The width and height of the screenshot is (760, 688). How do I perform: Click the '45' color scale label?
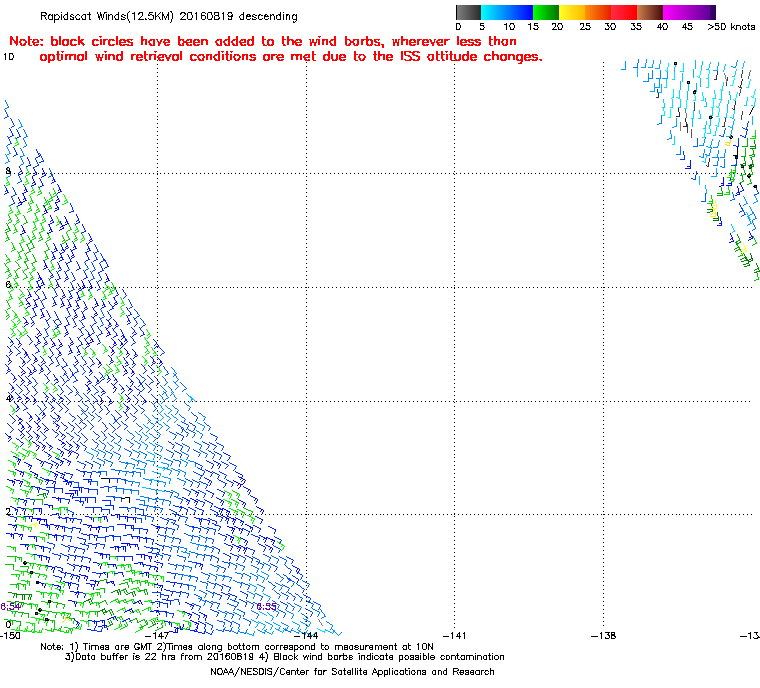pyautogui.click(x=687, y=27)
